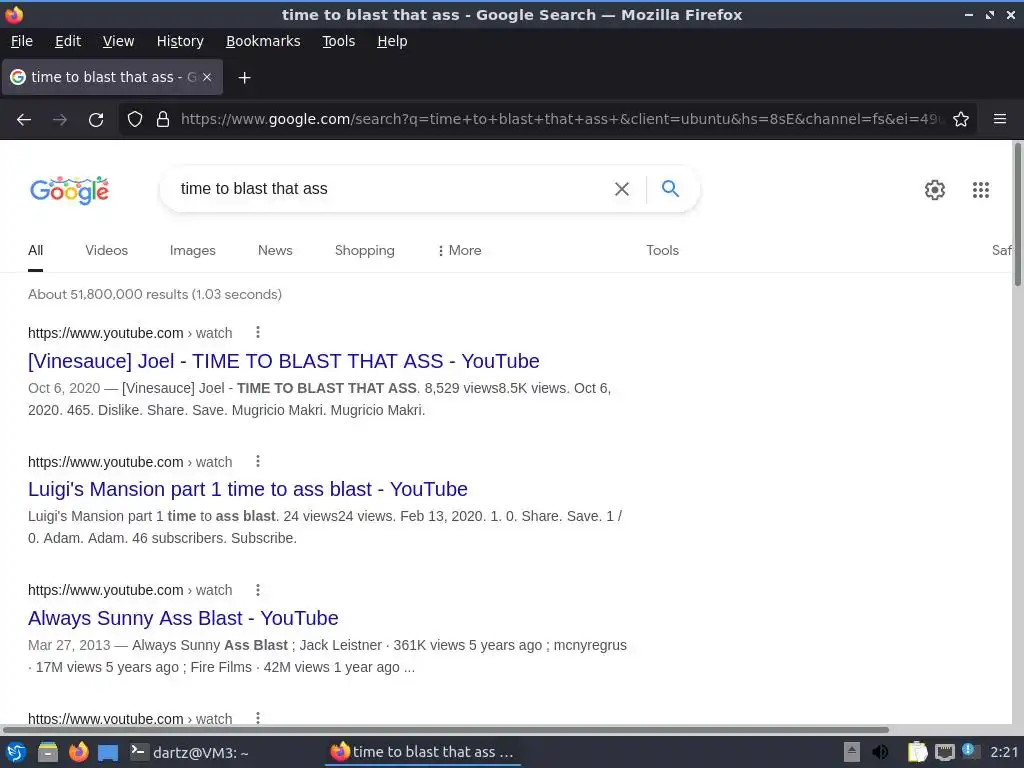The height and width of the screenshot is (768, 1024).
Task: Open the History menu
Action: [180, 41]
